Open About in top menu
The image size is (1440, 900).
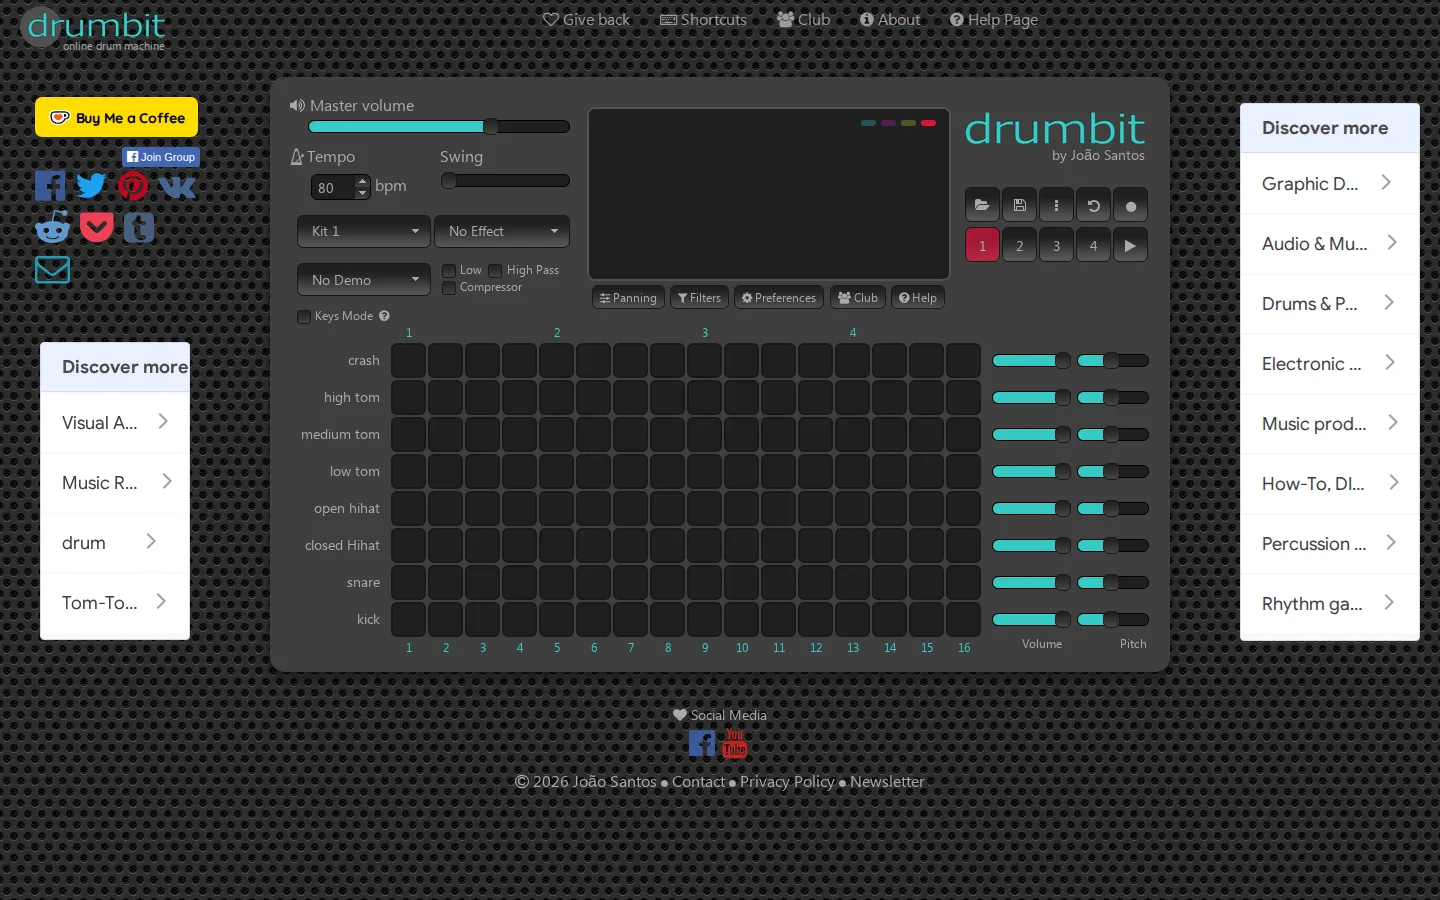(x=890, y=19)
